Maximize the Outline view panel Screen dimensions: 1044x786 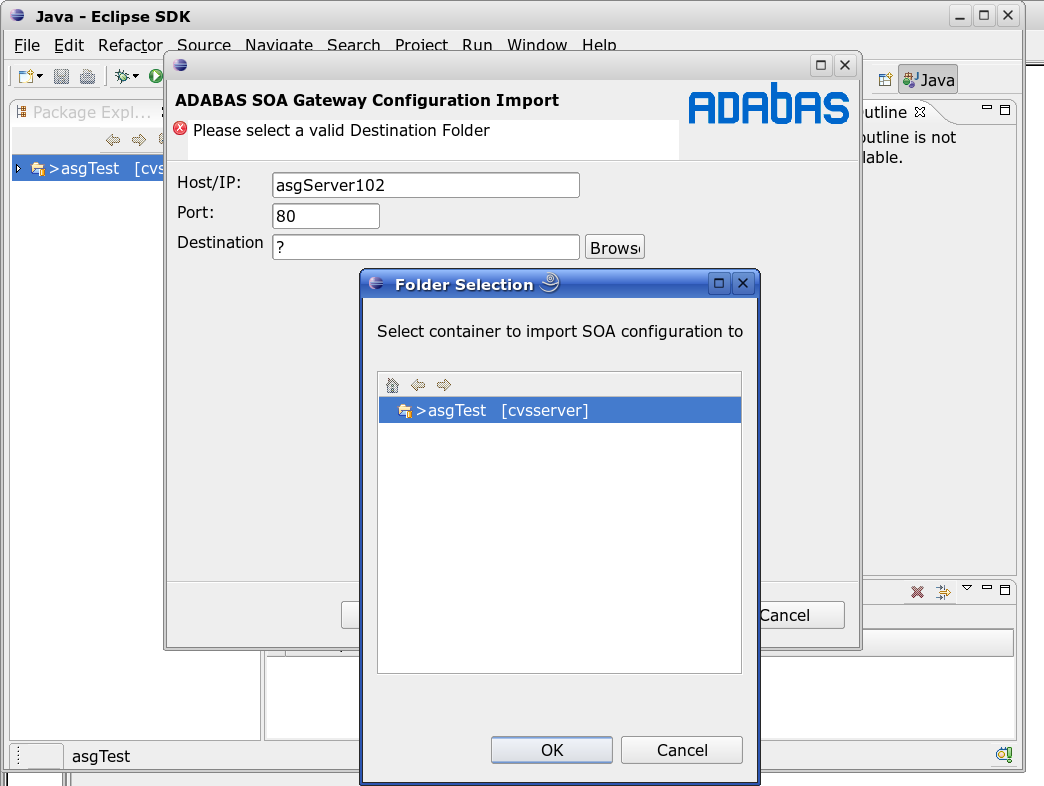click(1005, 110)
